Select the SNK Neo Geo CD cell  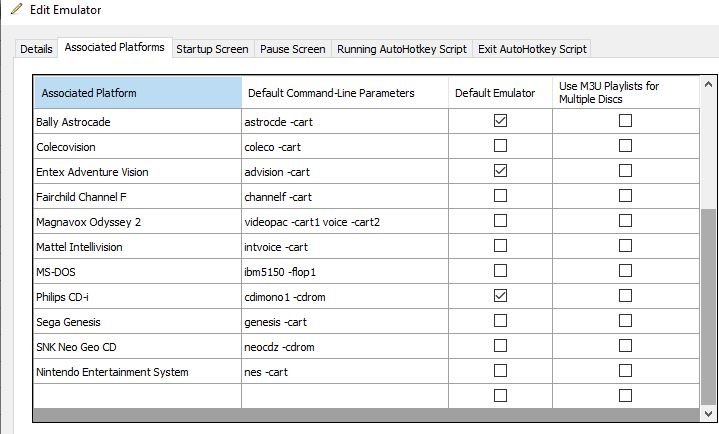(138, 347)
